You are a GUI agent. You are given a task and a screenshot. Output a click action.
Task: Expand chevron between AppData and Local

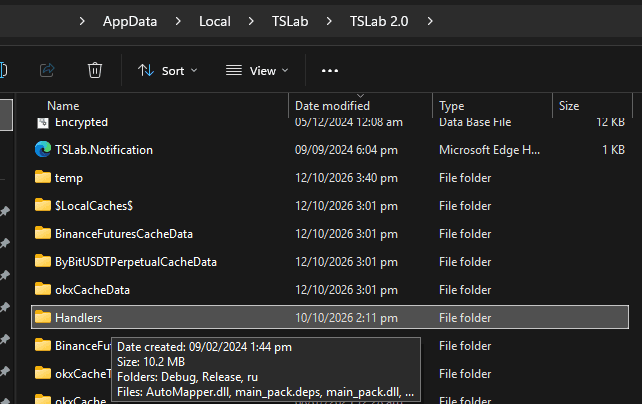178,21
